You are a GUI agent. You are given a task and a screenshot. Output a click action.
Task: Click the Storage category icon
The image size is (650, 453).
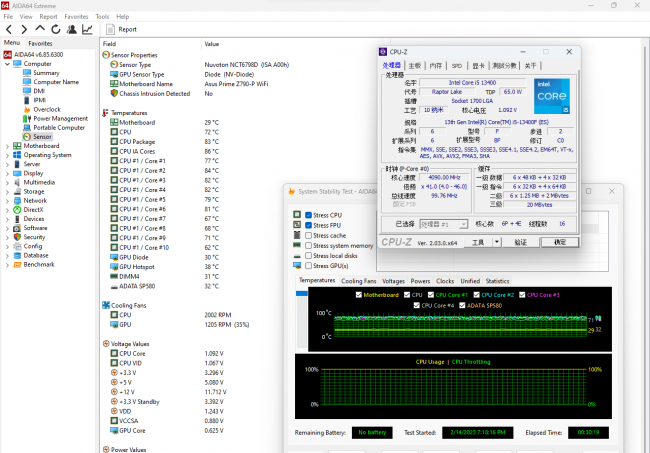[x=17, y=191]
